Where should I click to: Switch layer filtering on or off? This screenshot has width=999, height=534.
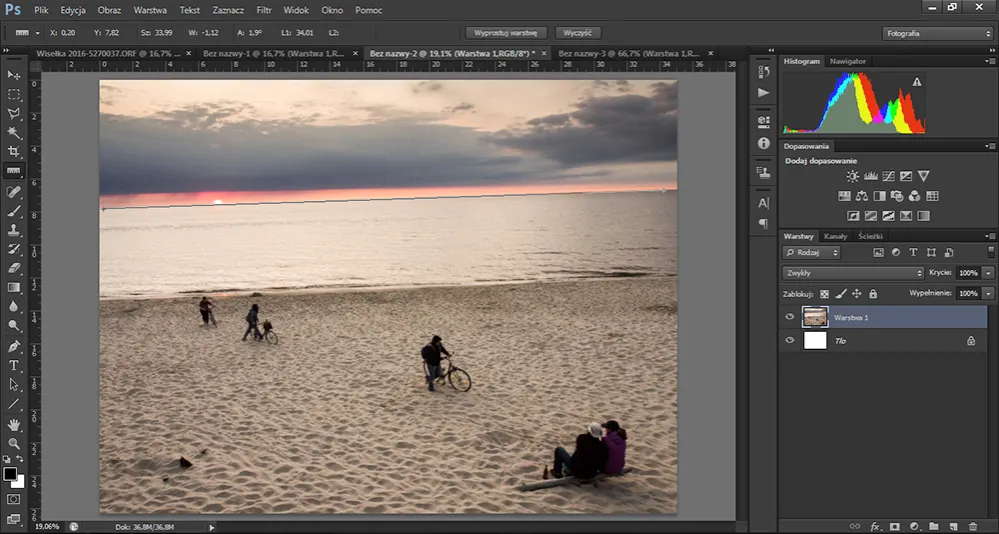[991, 252]
